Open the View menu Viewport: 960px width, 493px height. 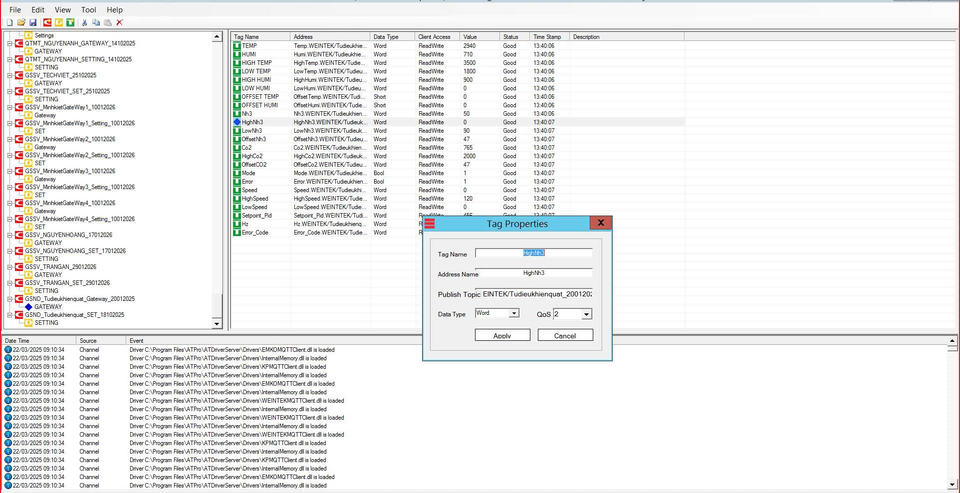[63, 9]
